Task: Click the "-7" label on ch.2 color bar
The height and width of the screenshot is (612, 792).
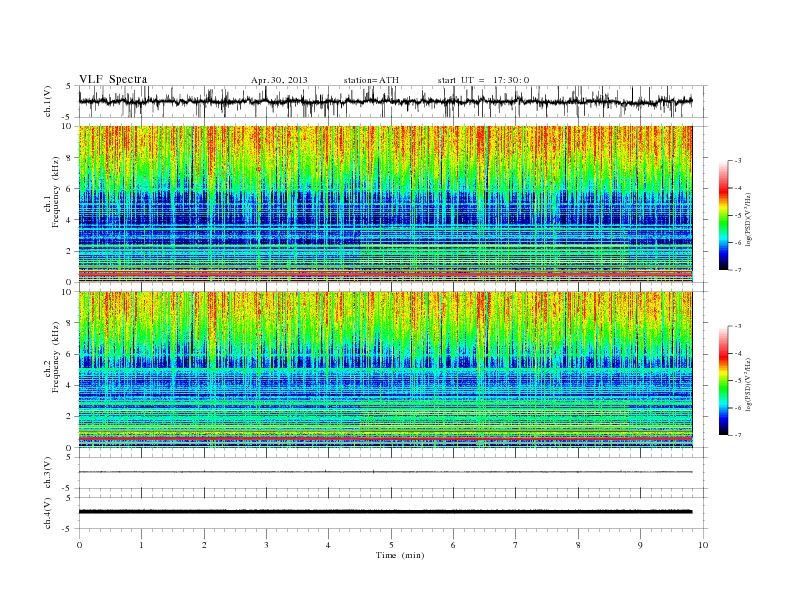Action: point(737,435)
